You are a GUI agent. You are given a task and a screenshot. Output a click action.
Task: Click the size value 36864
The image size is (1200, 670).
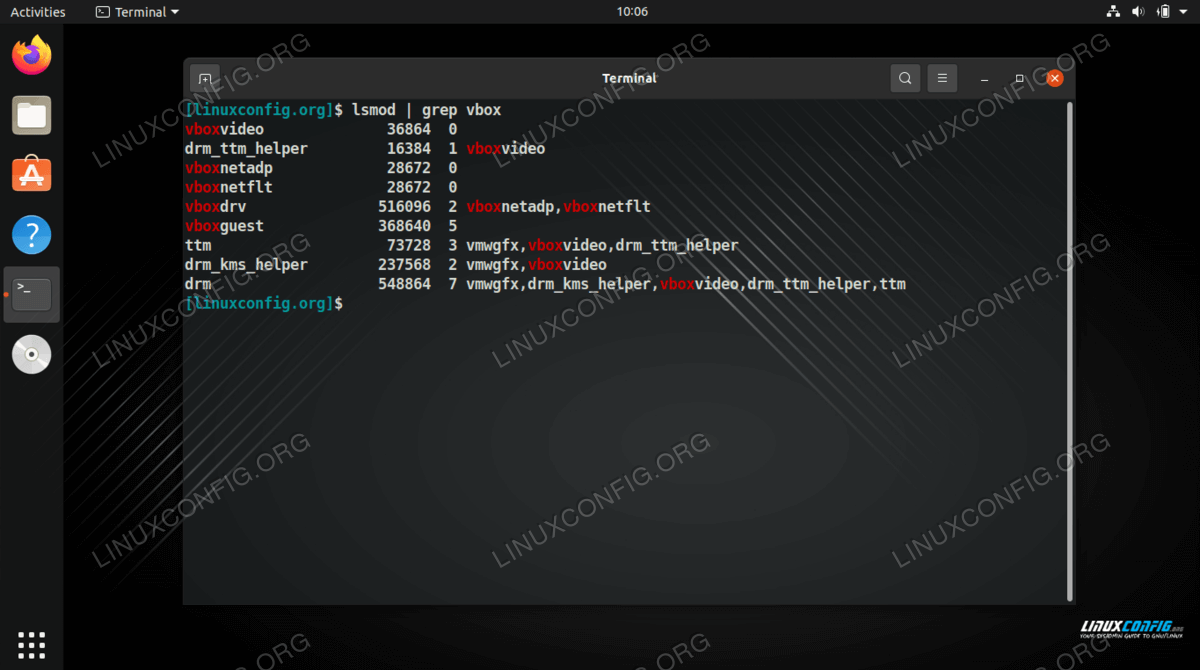(x=409, y=129)
